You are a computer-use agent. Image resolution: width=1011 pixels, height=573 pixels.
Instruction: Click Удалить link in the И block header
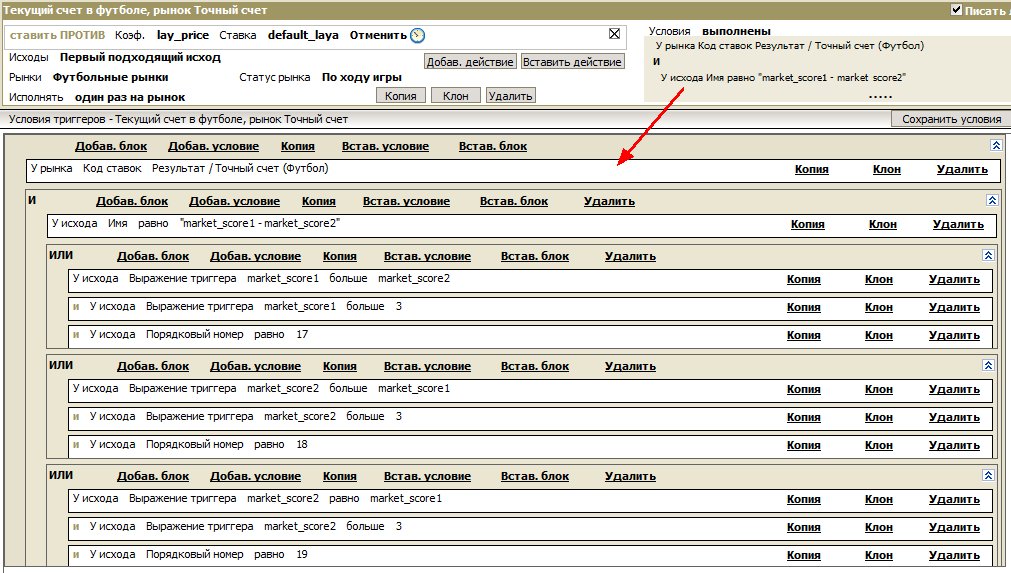tap(609, 201)
